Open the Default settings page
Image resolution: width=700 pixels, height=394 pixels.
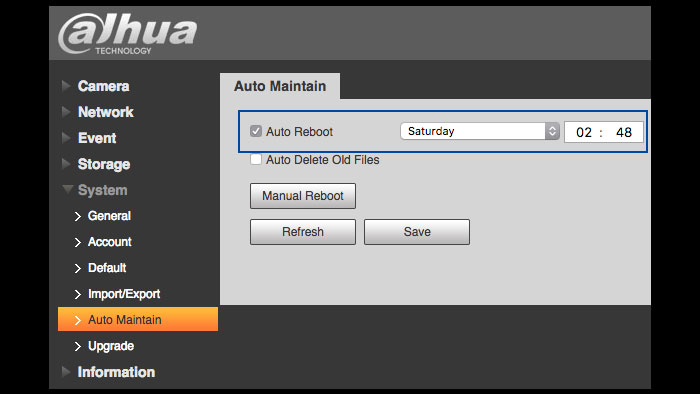click(x=107, y=268)
